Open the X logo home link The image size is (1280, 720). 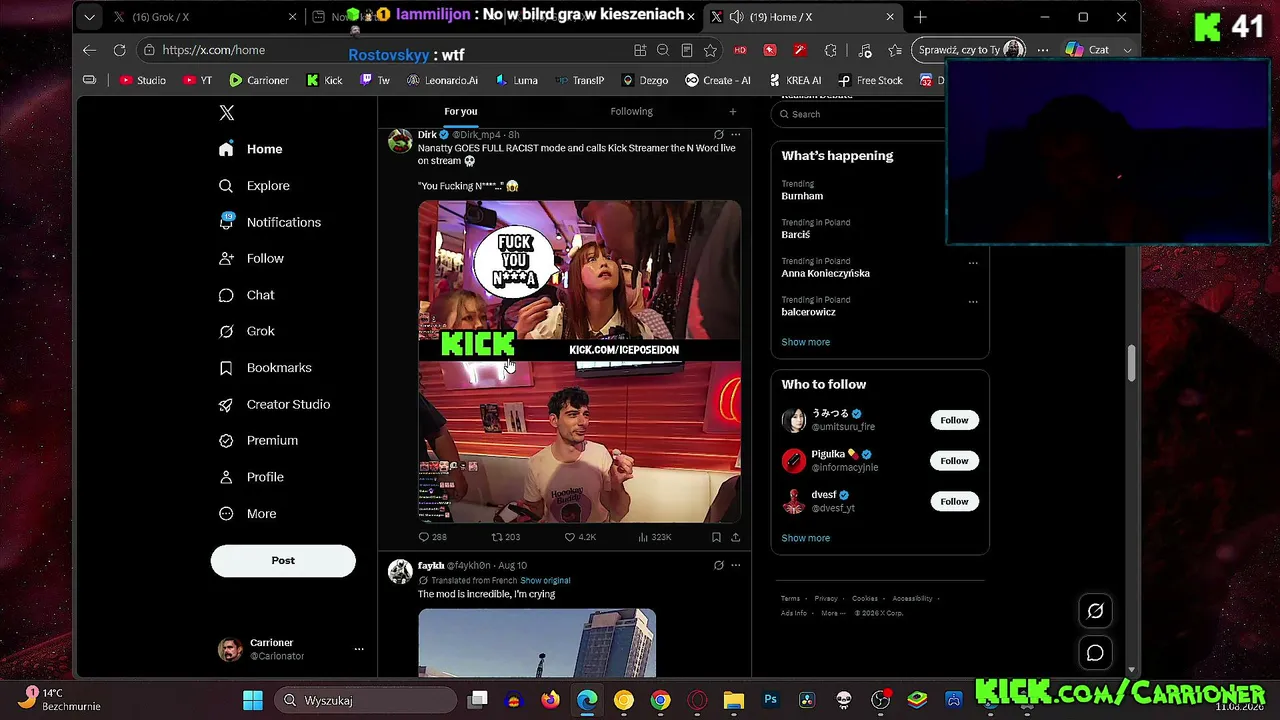coord(227,113)
